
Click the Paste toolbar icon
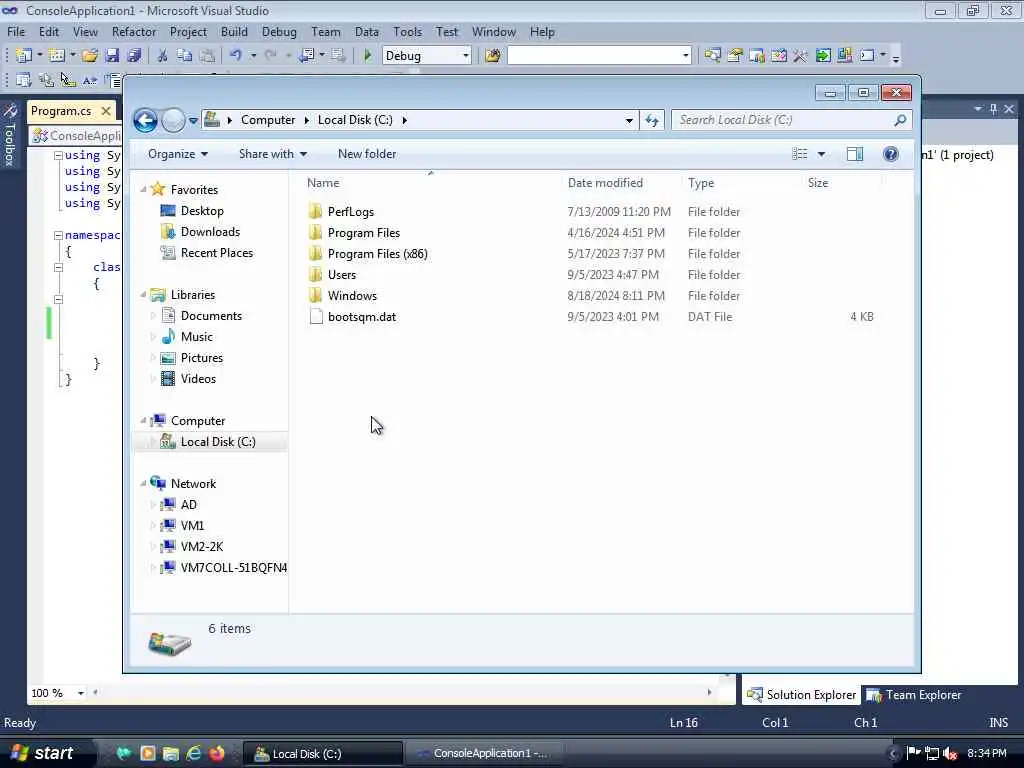[207, 56]
